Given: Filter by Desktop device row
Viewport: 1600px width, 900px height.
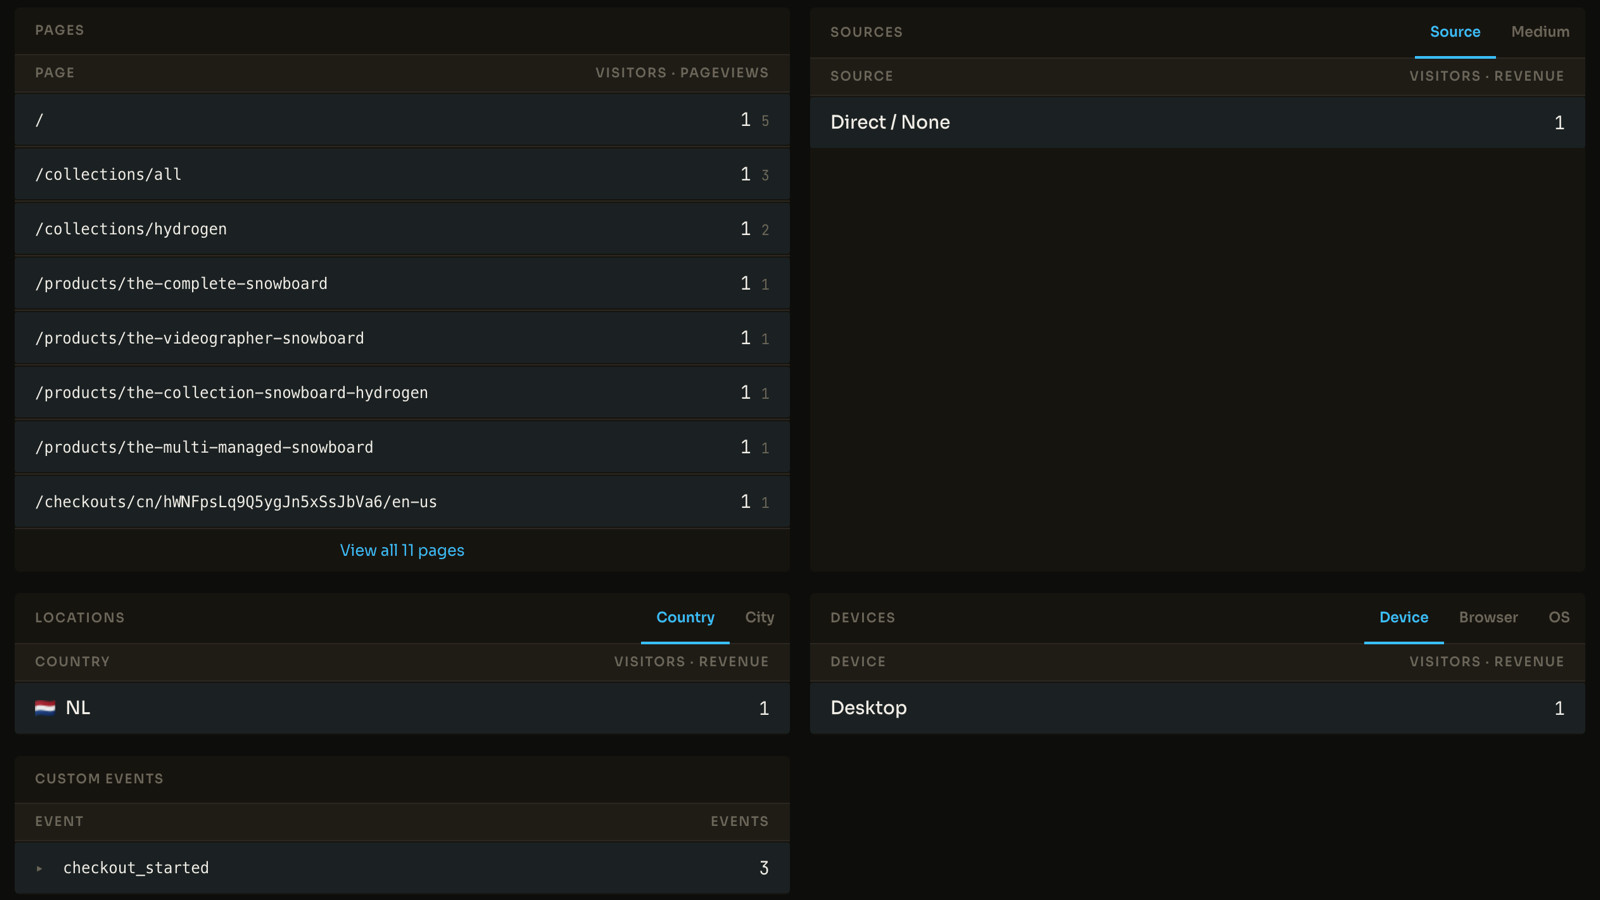Looking at the screenshot, I should pyautogui.click(x=1197, y=708).
